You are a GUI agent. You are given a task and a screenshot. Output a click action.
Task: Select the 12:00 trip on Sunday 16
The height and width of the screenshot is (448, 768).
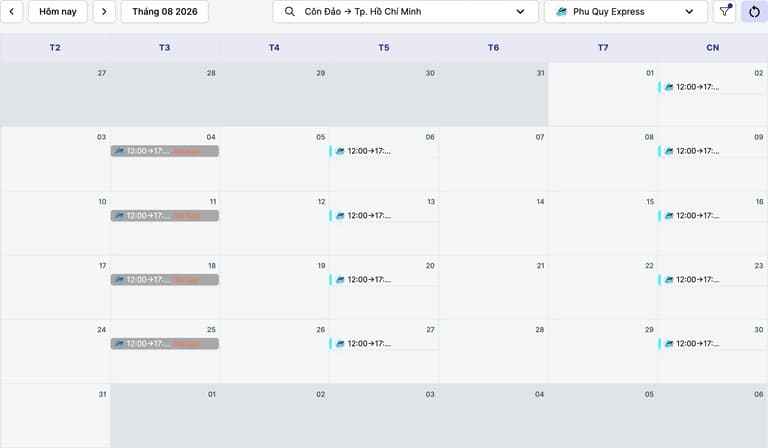[713, 215]
